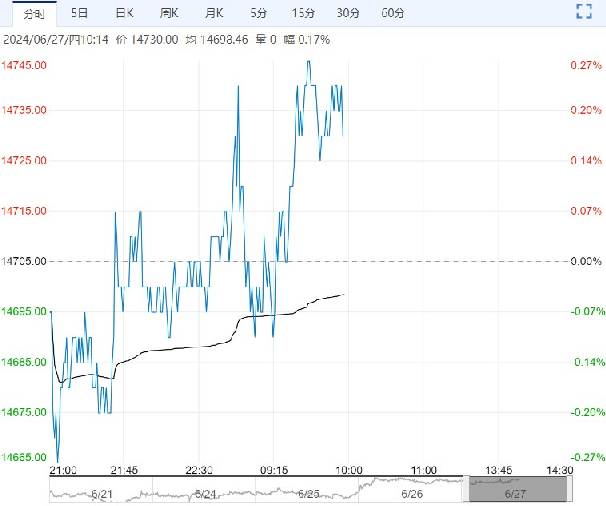This screenshot has height=506, width=606.
Task: Select 6/24 in the bottom navigator
Action: coord(205,493)
